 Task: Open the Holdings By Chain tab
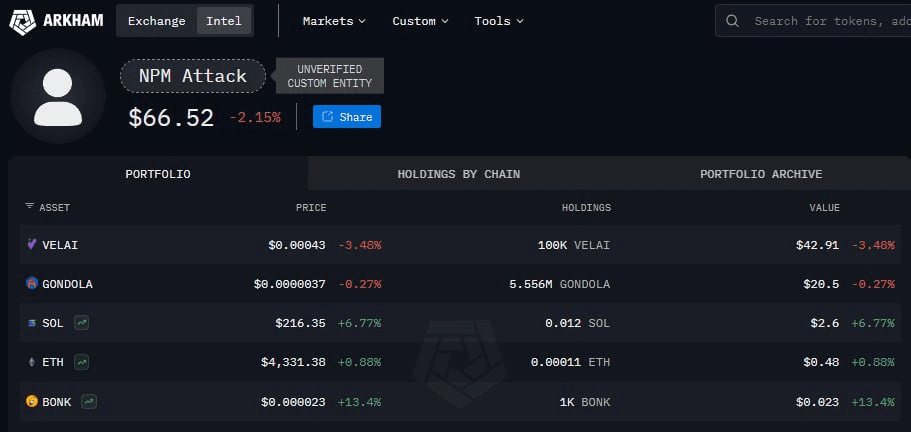pyautogui.click(x=458, y=174)
